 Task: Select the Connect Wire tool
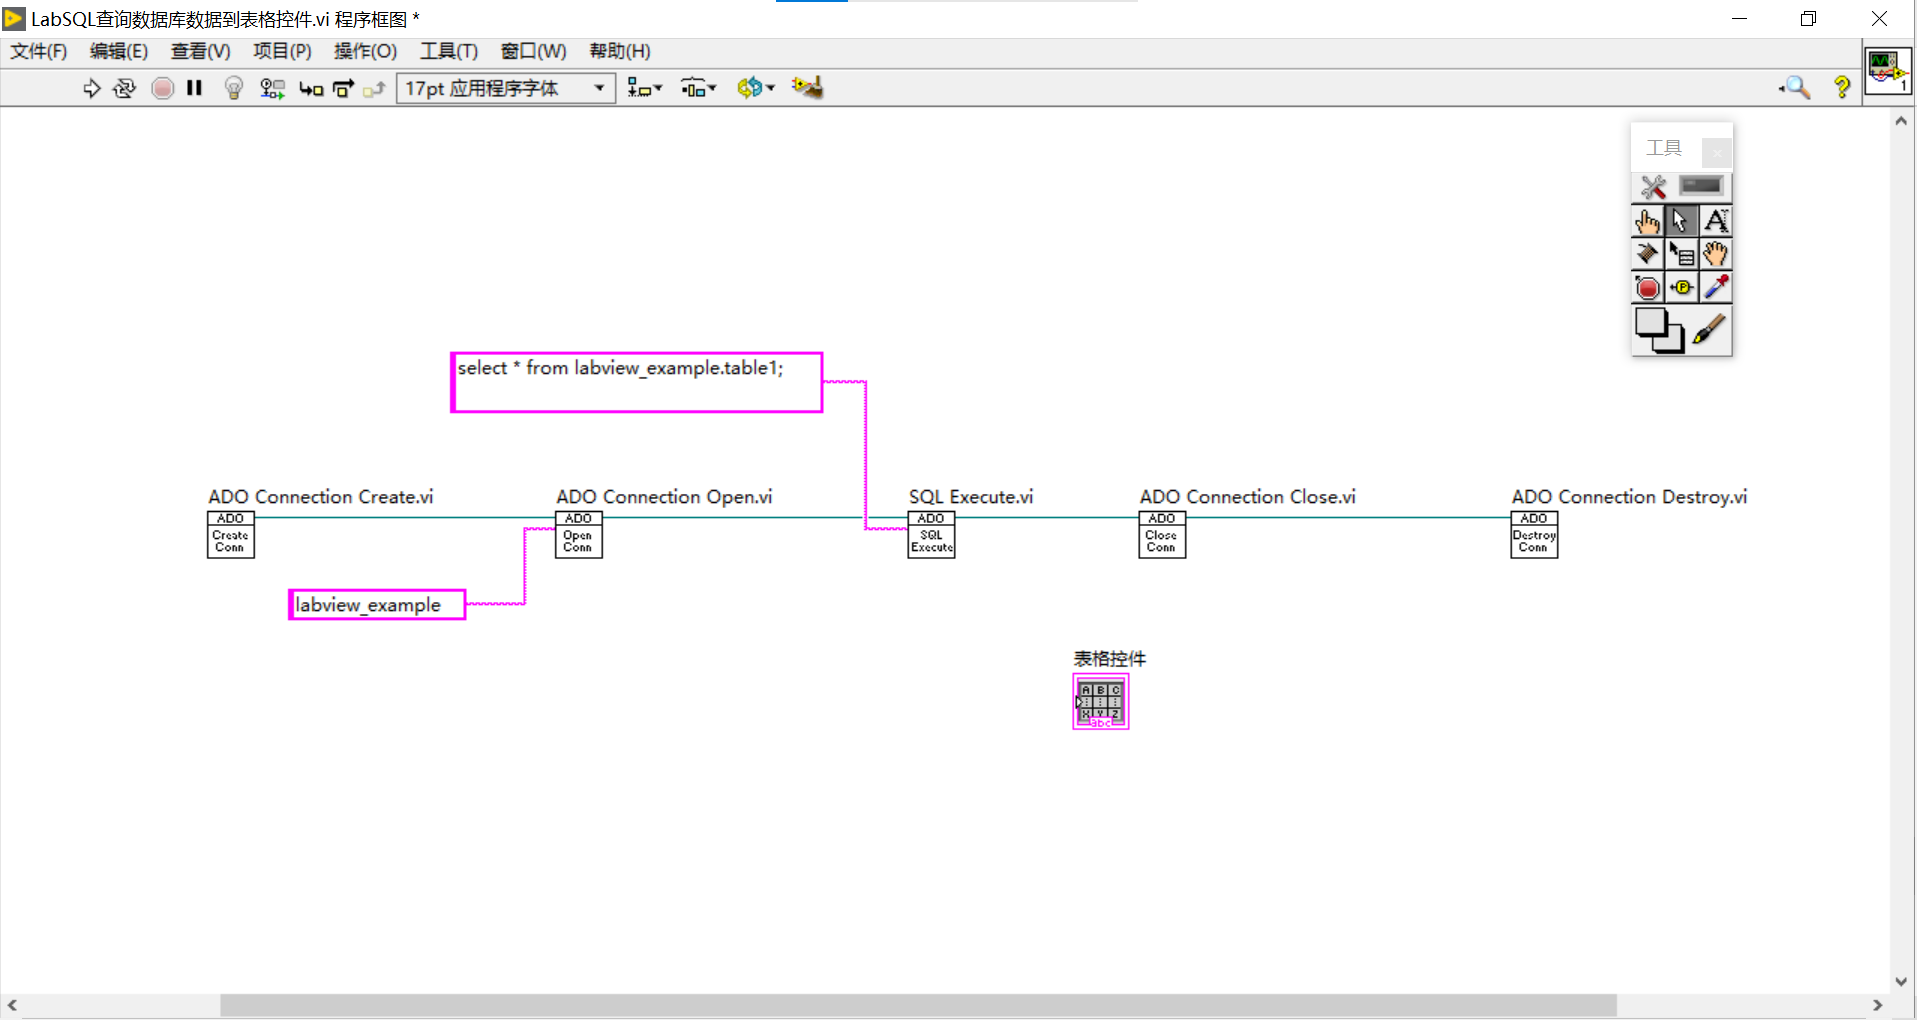click(1647, 254)
